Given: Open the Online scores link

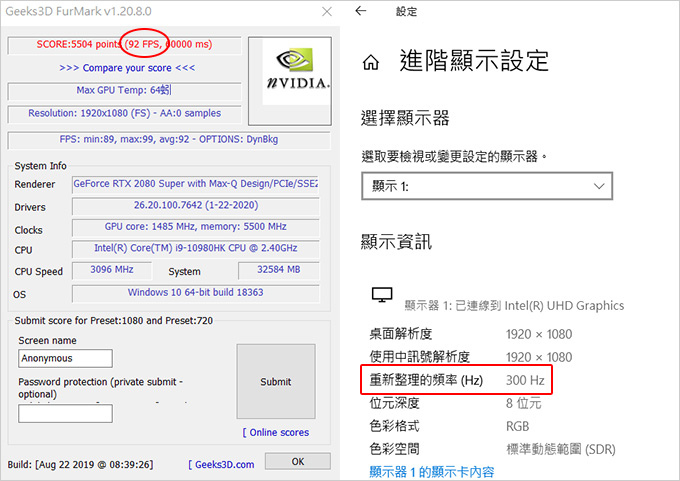Looking at the screenshot, I should point(276,432).
